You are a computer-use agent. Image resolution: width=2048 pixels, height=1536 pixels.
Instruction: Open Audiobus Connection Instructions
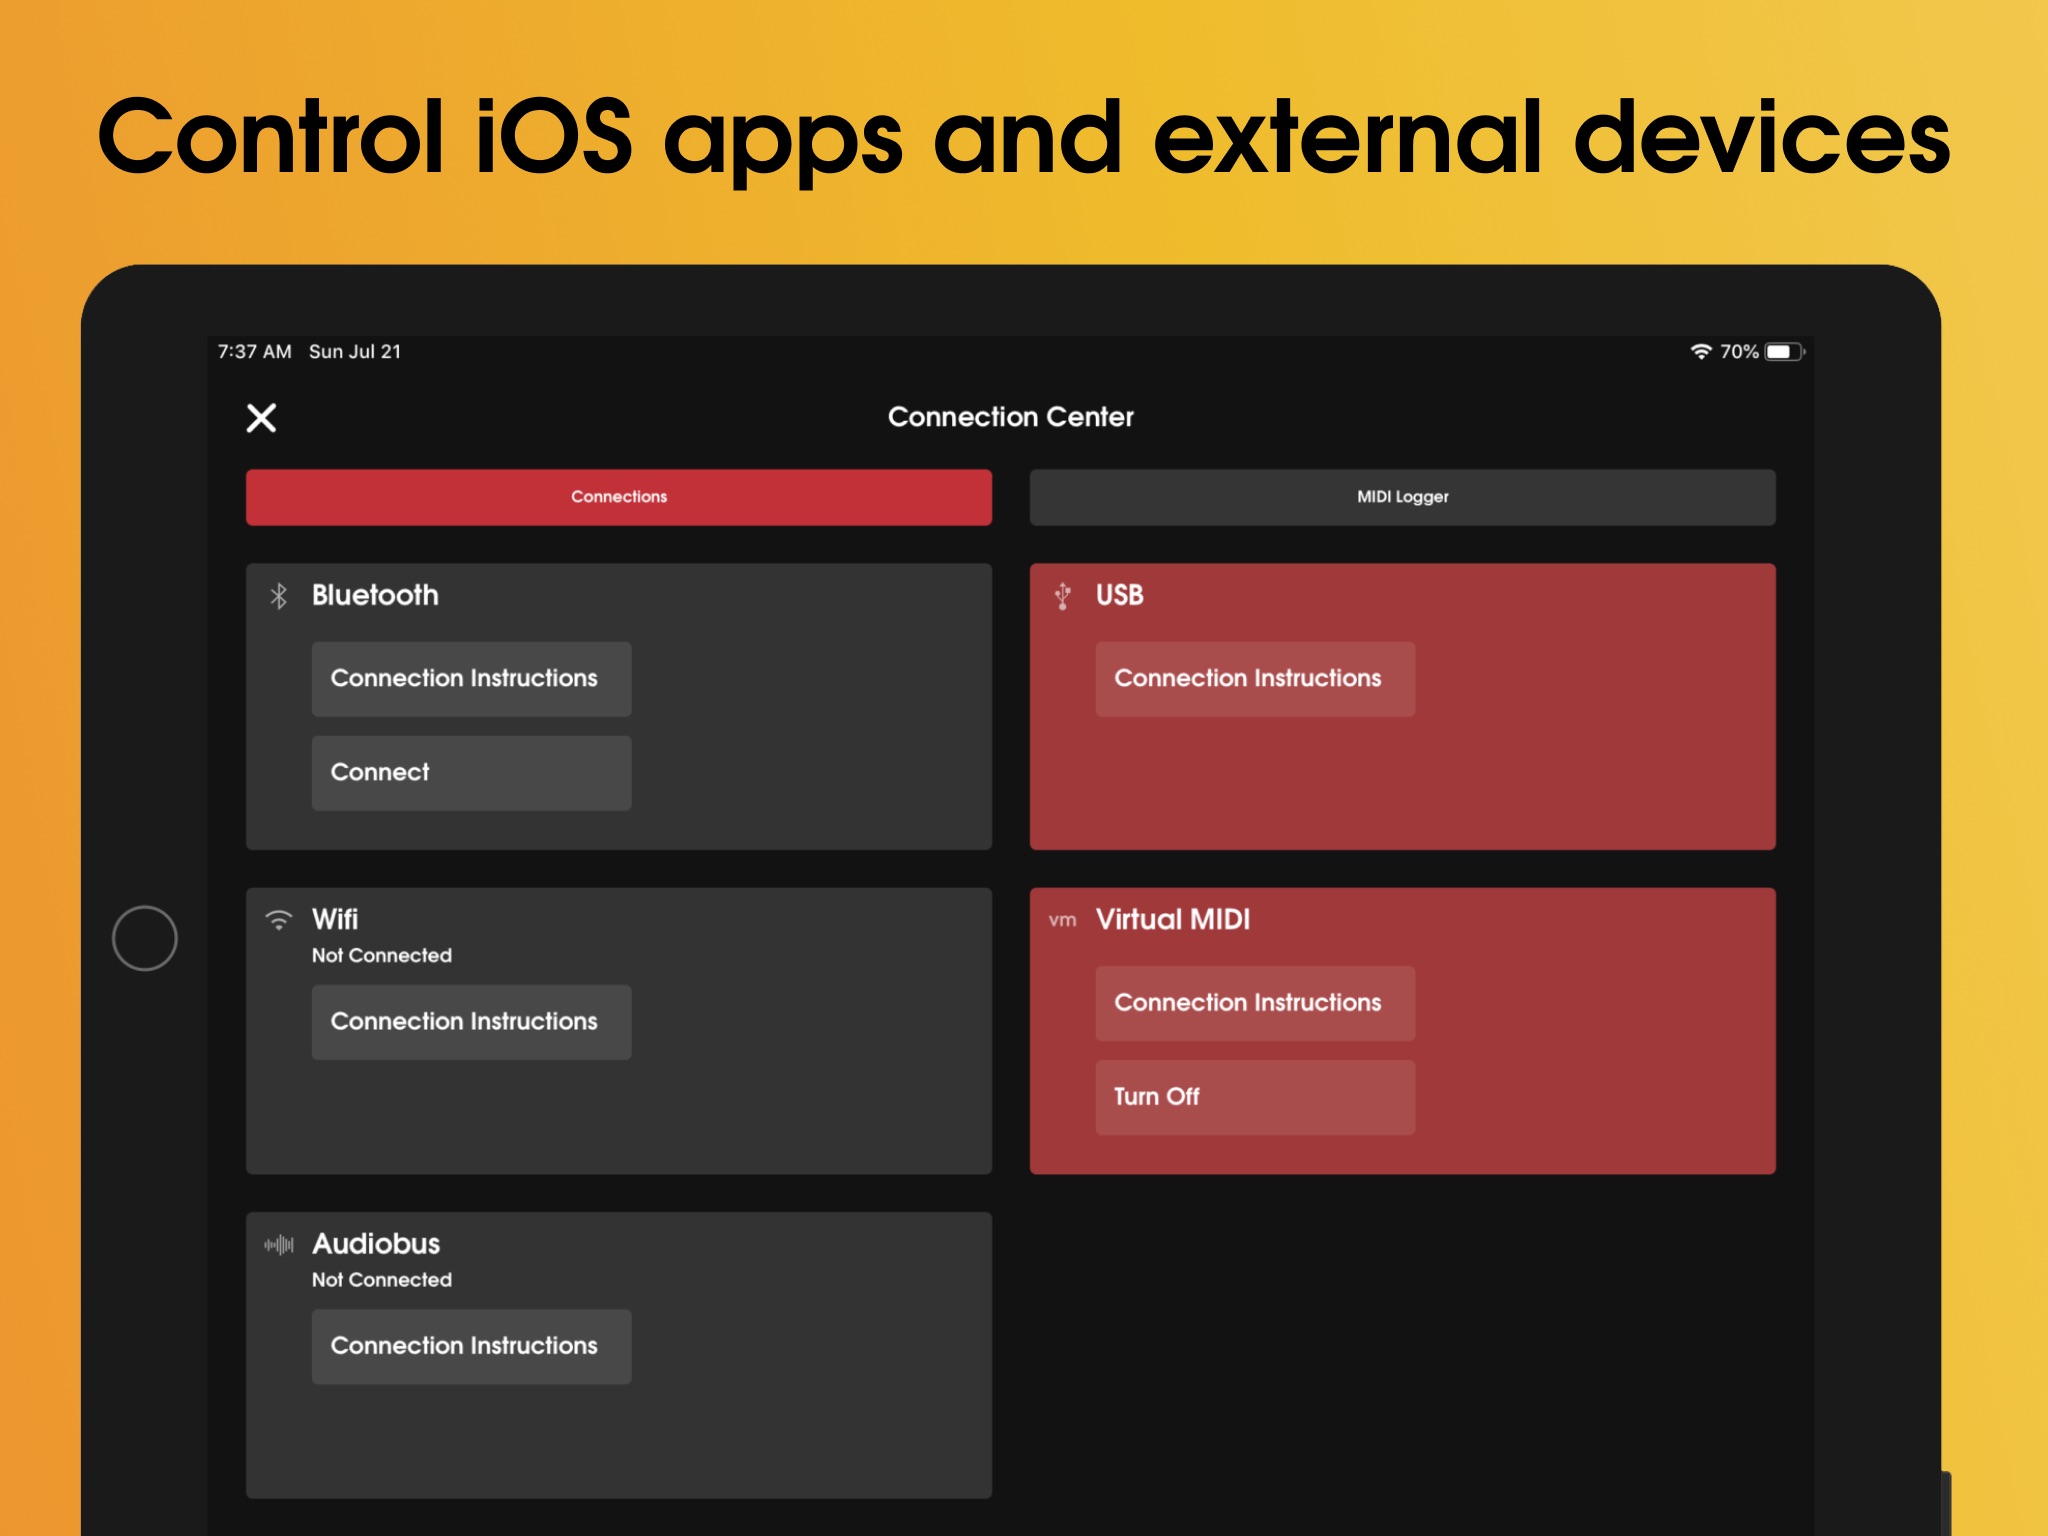[471, 1346]
